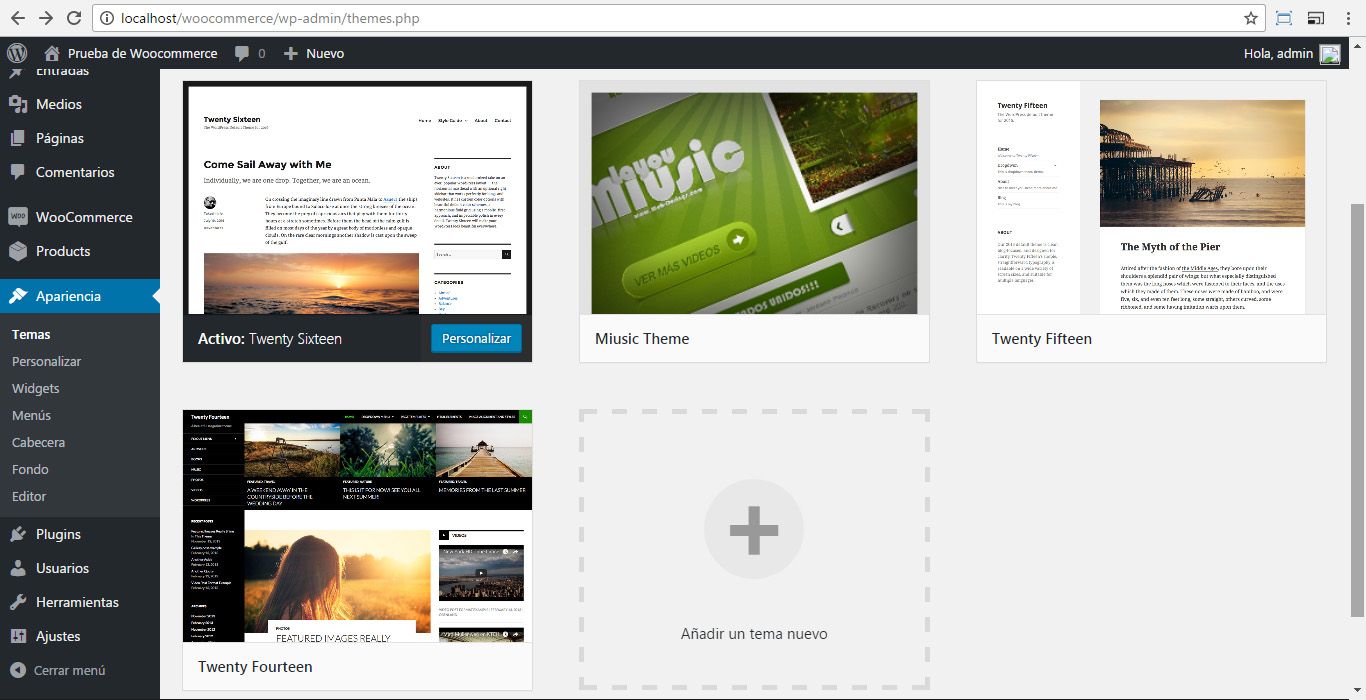The width and height of the screenshot is (1366, 700).
Task: Select Menús under Apariencia
Action: (x=32, y=415)
